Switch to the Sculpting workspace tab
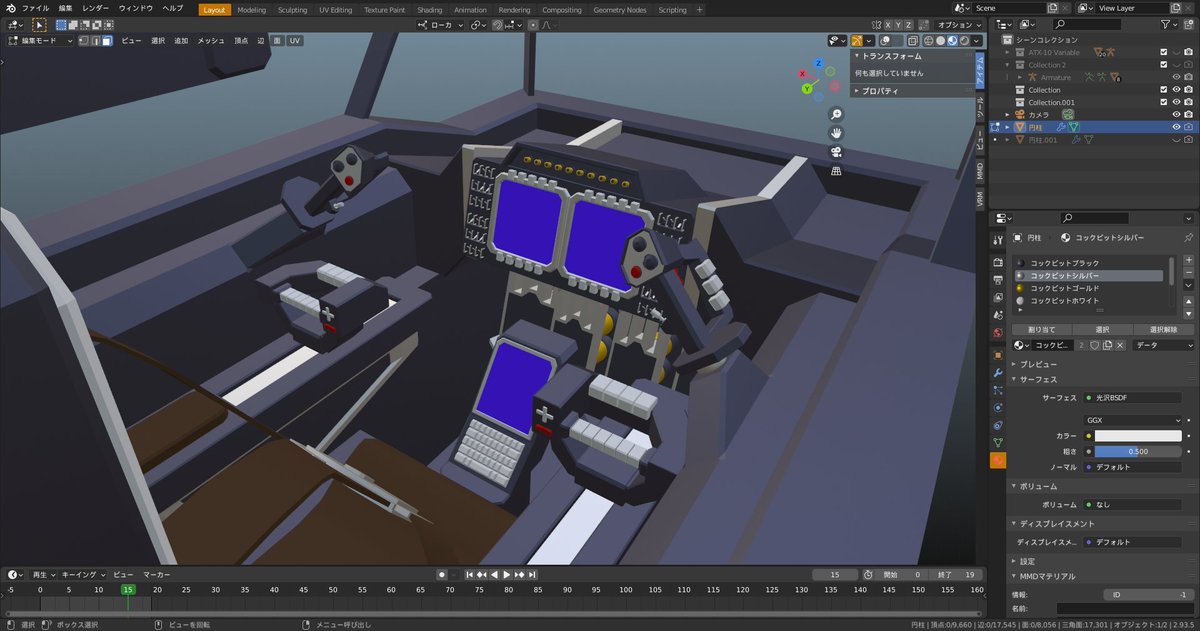This screenshot has height=631, width=1200. pyautogui.click(x=292, y=10)
